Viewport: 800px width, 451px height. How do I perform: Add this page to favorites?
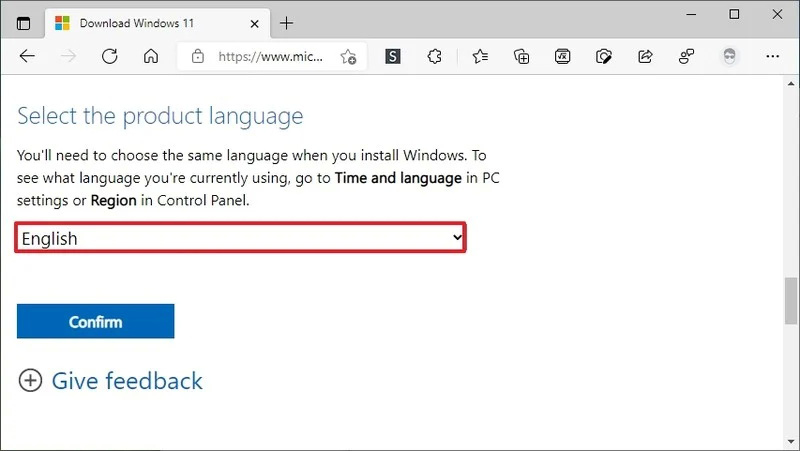(348, 57)
